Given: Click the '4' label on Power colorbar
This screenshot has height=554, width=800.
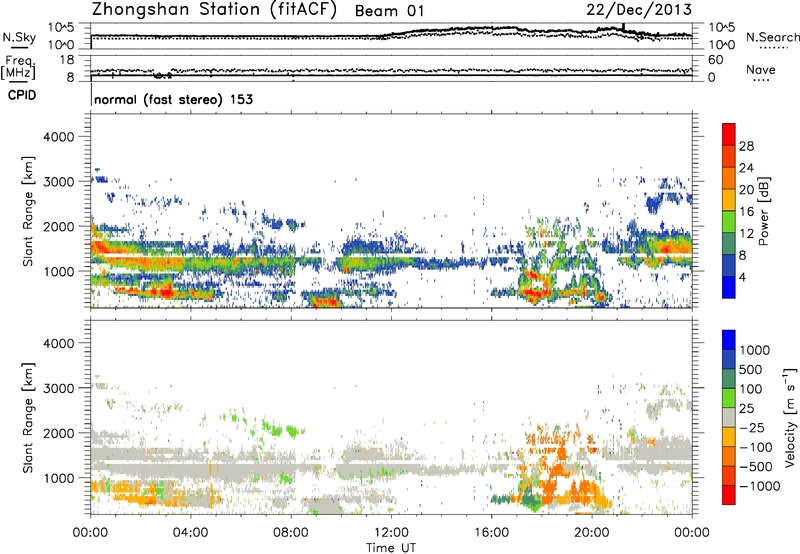Looking at the screenshot, I should pos(743,278).
